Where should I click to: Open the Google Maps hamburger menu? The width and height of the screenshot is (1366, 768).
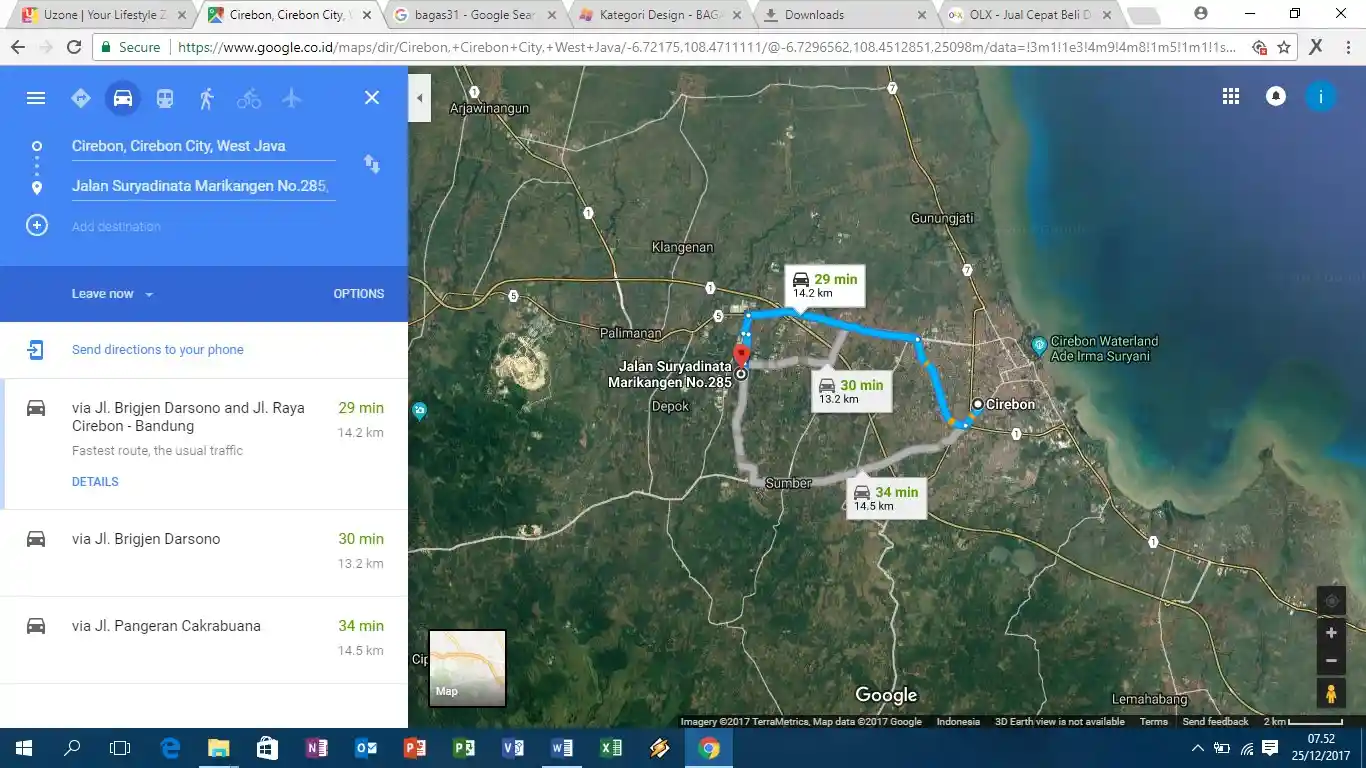36,98
